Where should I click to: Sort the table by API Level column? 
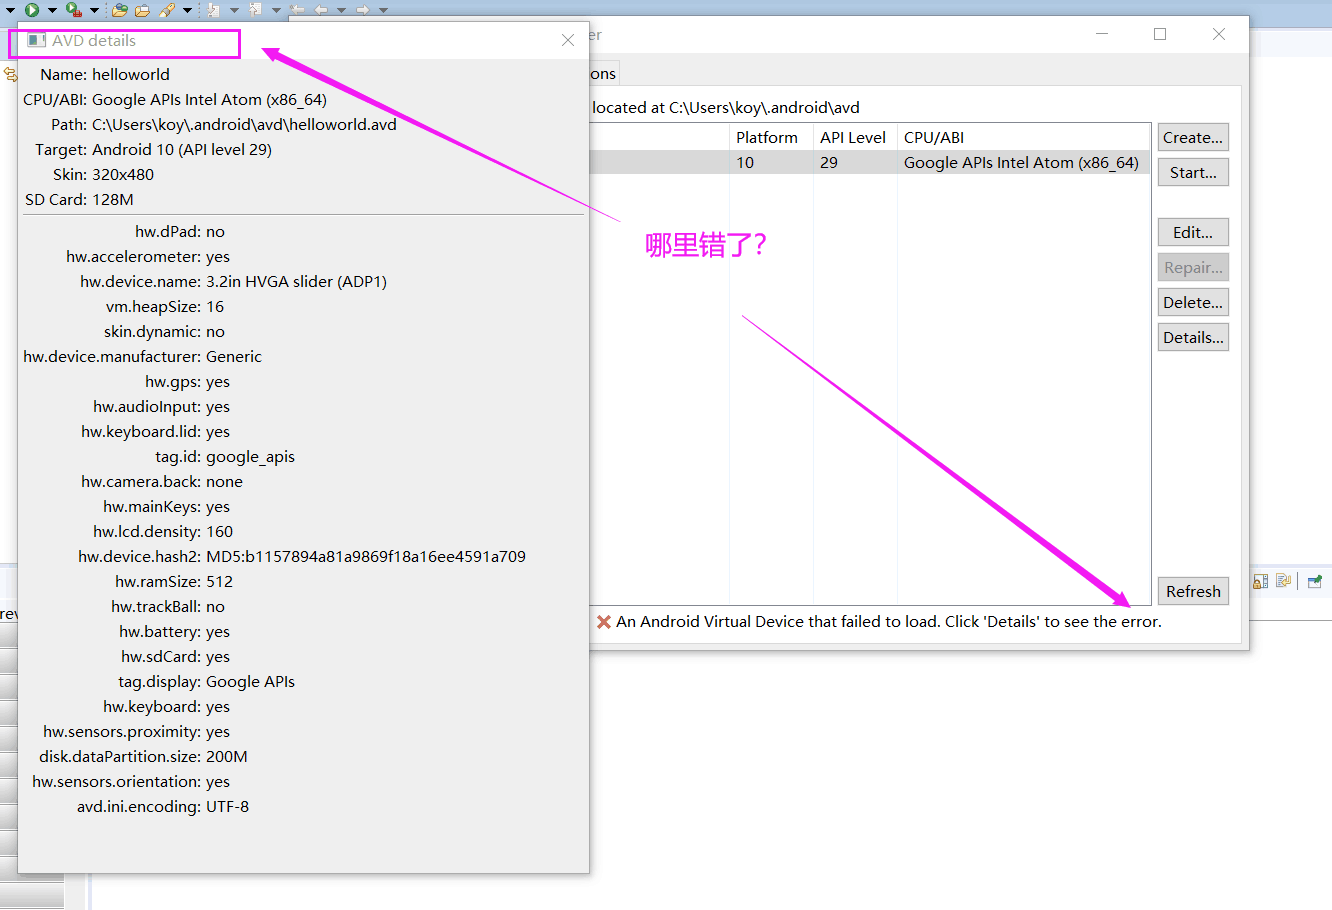[855, 137]
